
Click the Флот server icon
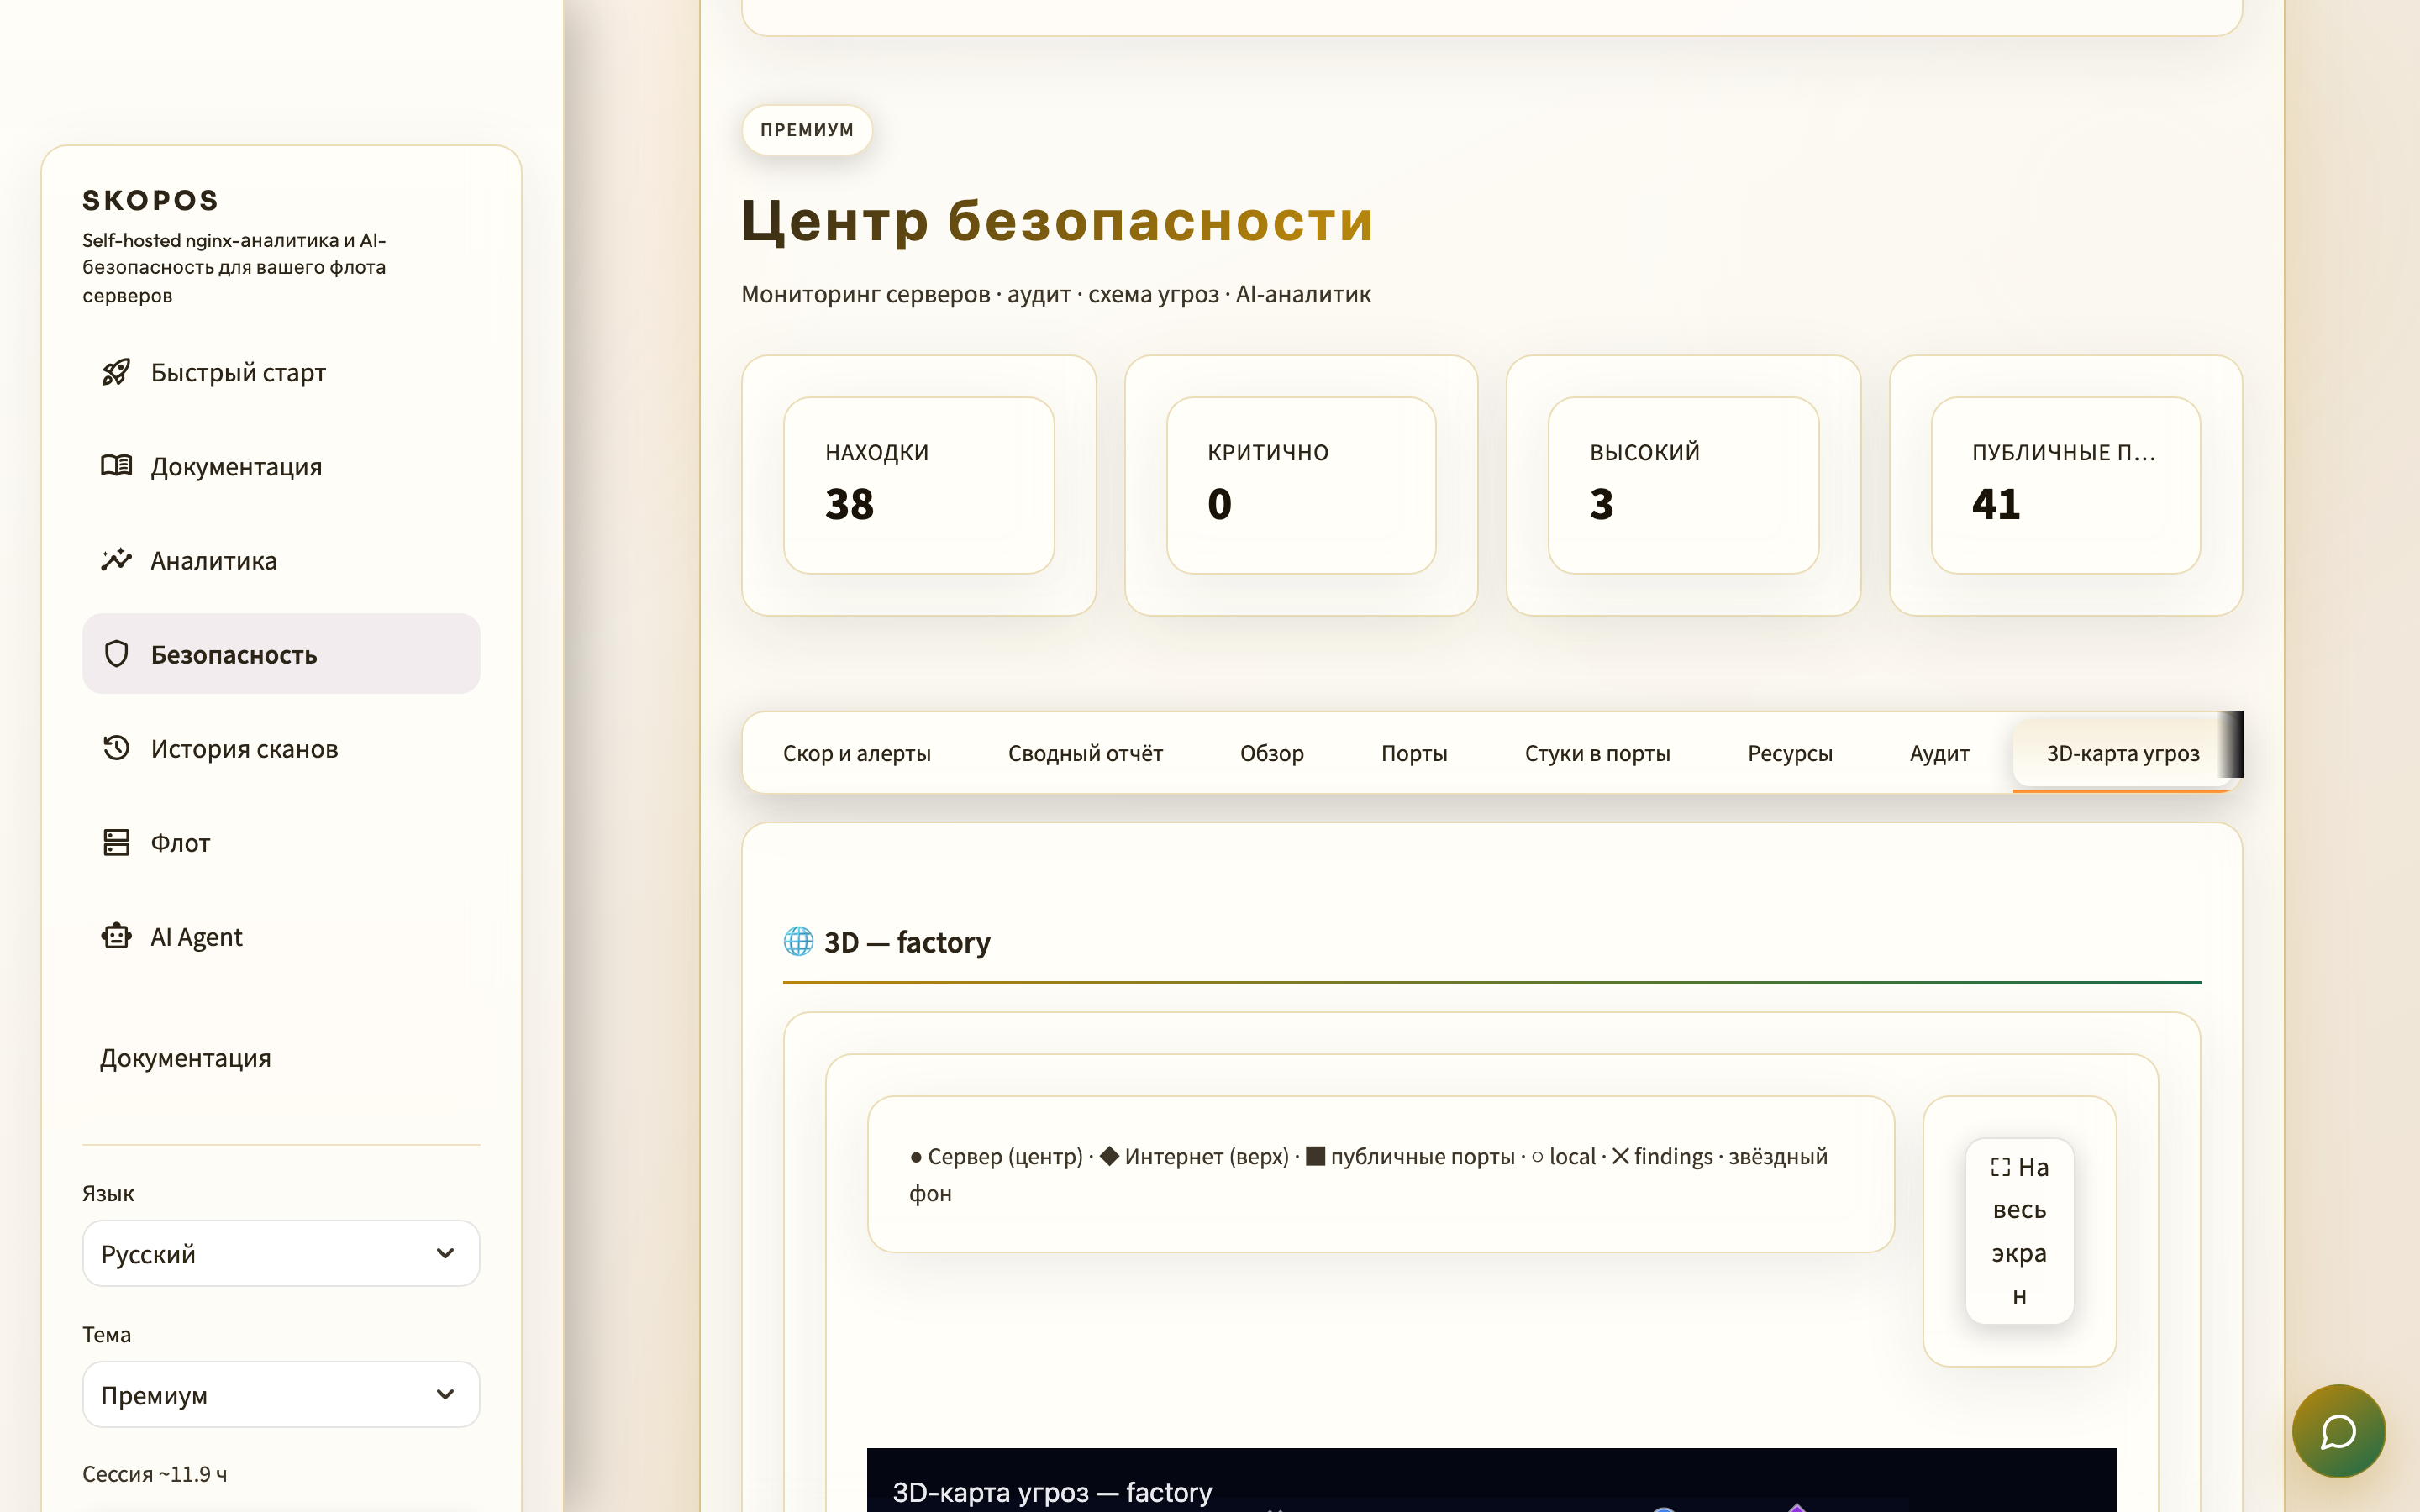click(116, 842)
